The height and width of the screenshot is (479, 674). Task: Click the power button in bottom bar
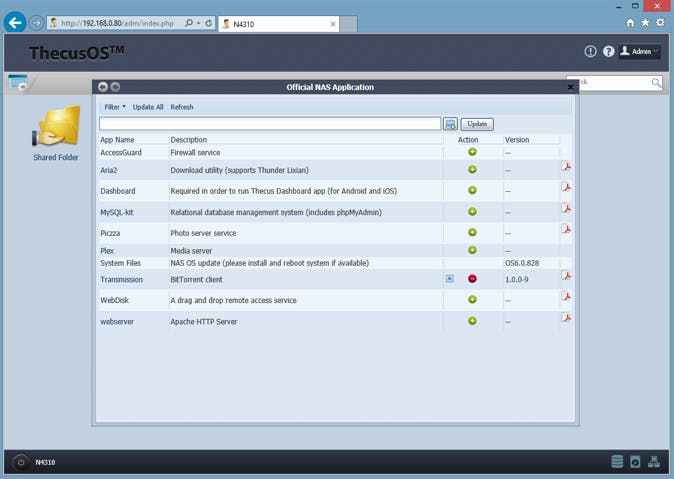click(x=20, y=462)
